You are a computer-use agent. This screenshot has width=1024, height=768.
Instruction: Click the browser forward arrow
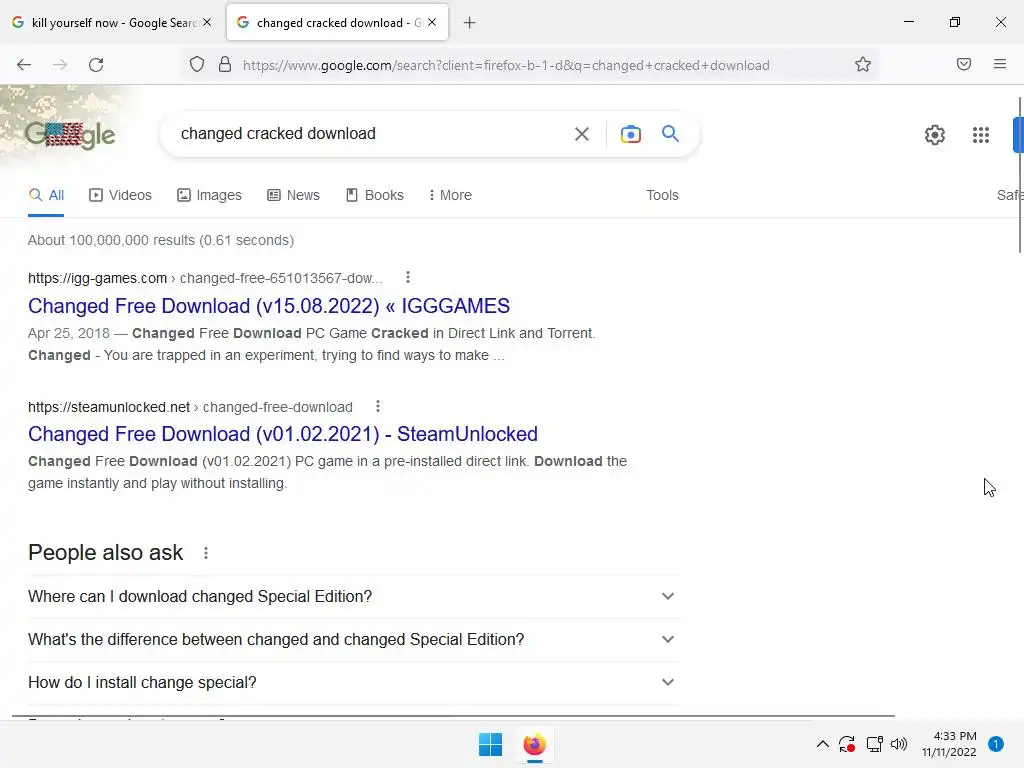(60, 65)
